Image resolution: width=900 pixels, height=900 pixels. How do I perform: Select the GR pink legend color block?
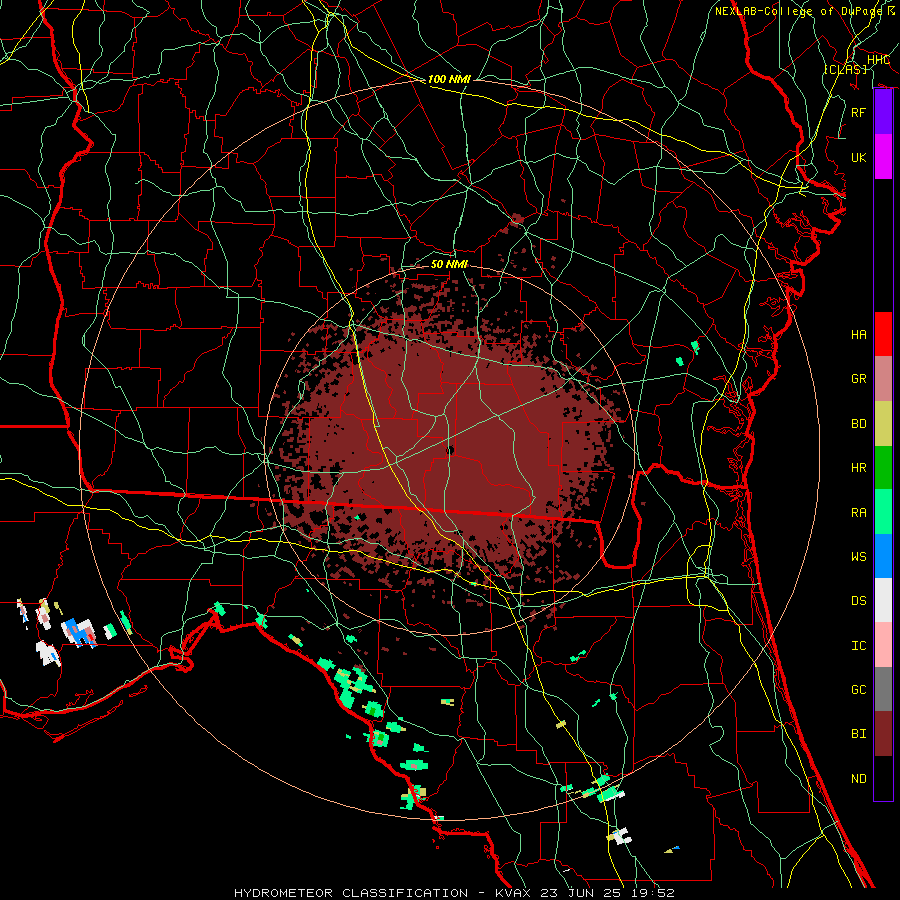pos(883,379)
